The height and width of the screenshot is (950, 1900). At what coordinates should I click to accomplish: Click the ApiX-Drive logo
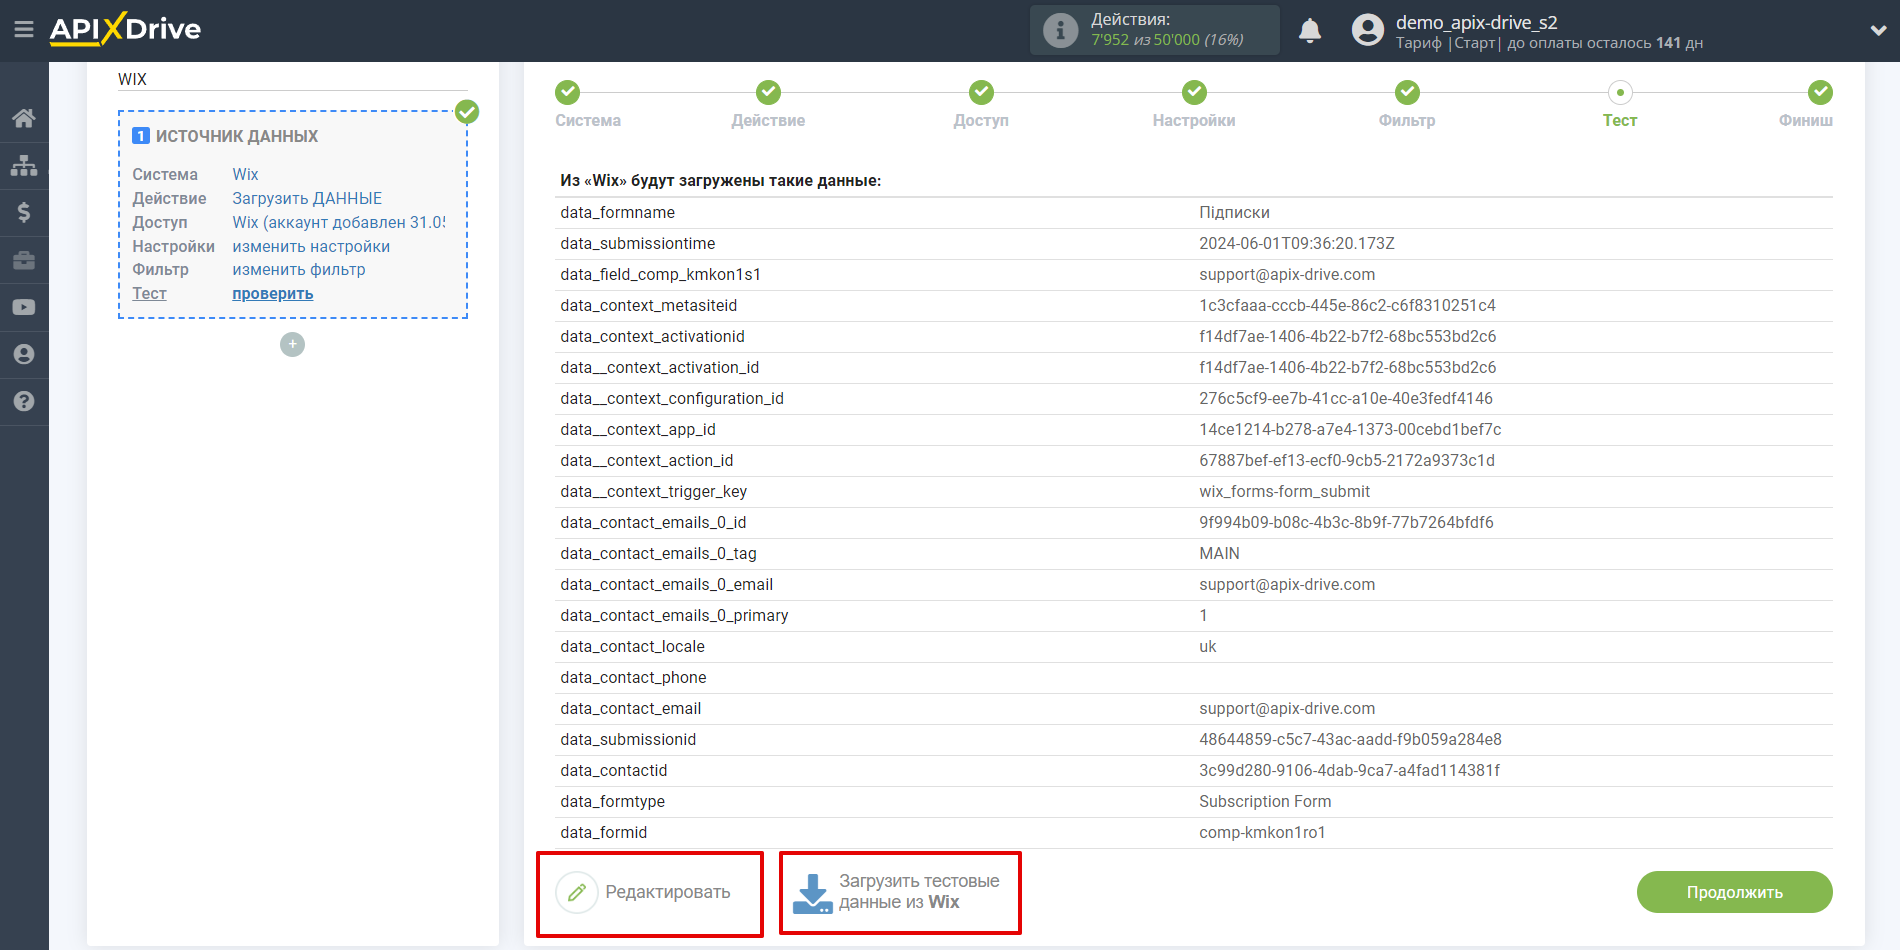pyautogui.click(x=125, y=29)
